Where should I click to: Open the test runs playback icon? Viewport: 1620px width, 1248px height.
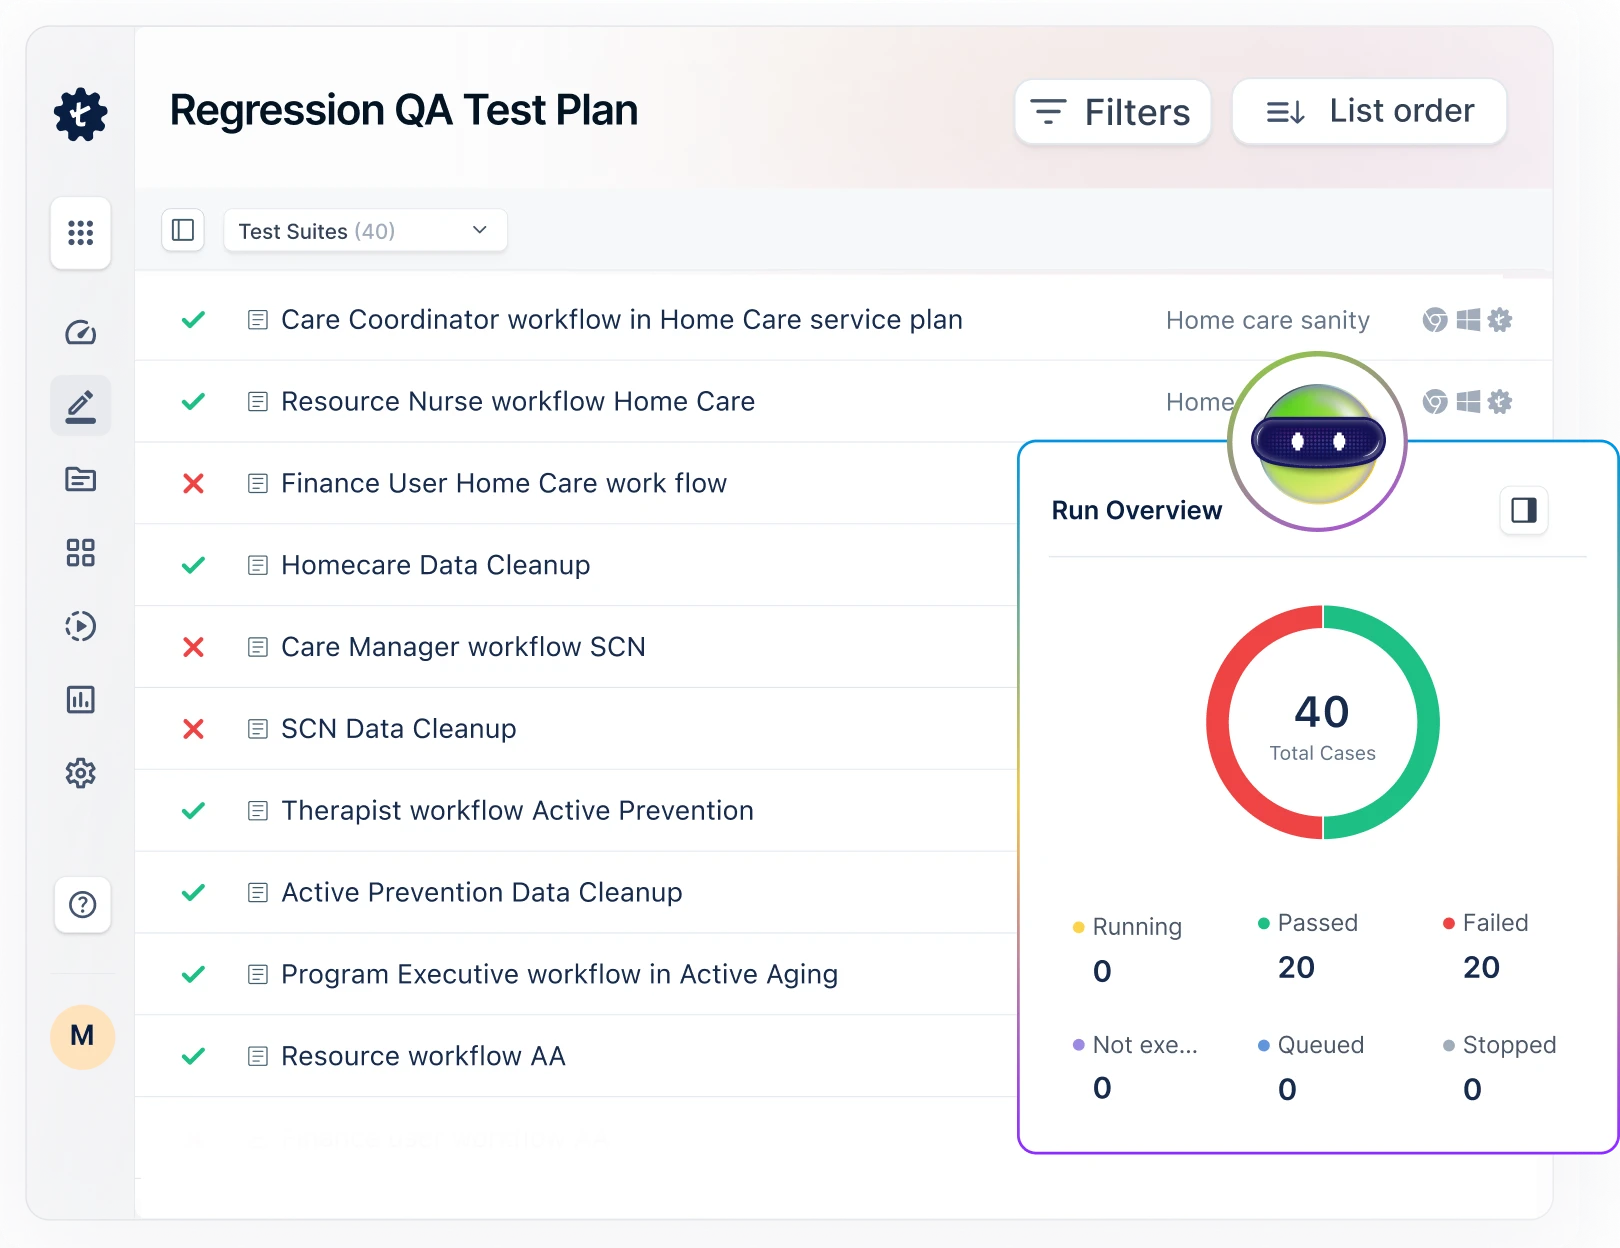pyautogui.click(x=80, y=626)
